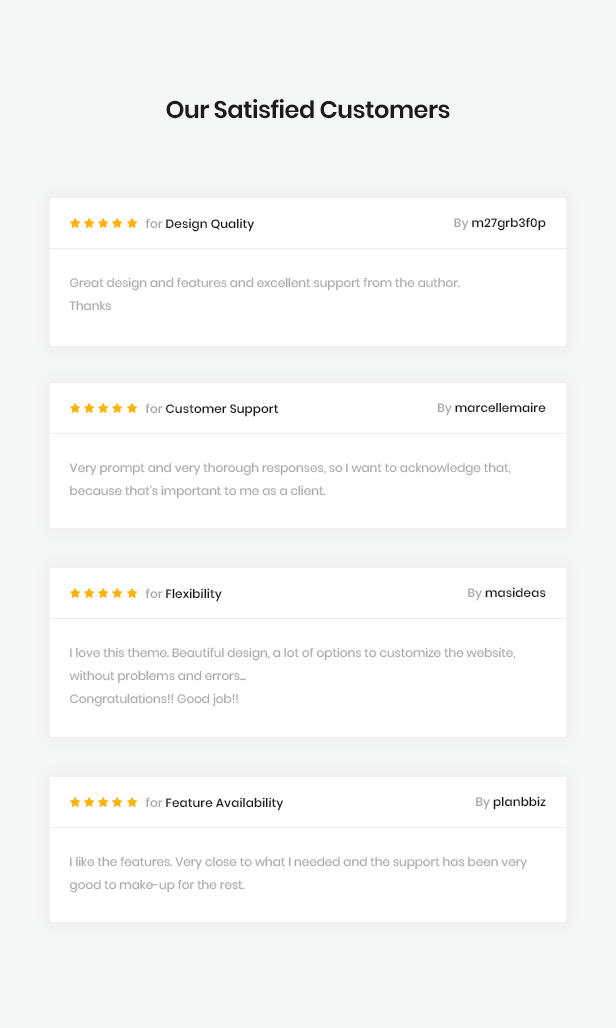
Task: Click the fifth star in the Feature Availability review
Action: click(132, 802)
